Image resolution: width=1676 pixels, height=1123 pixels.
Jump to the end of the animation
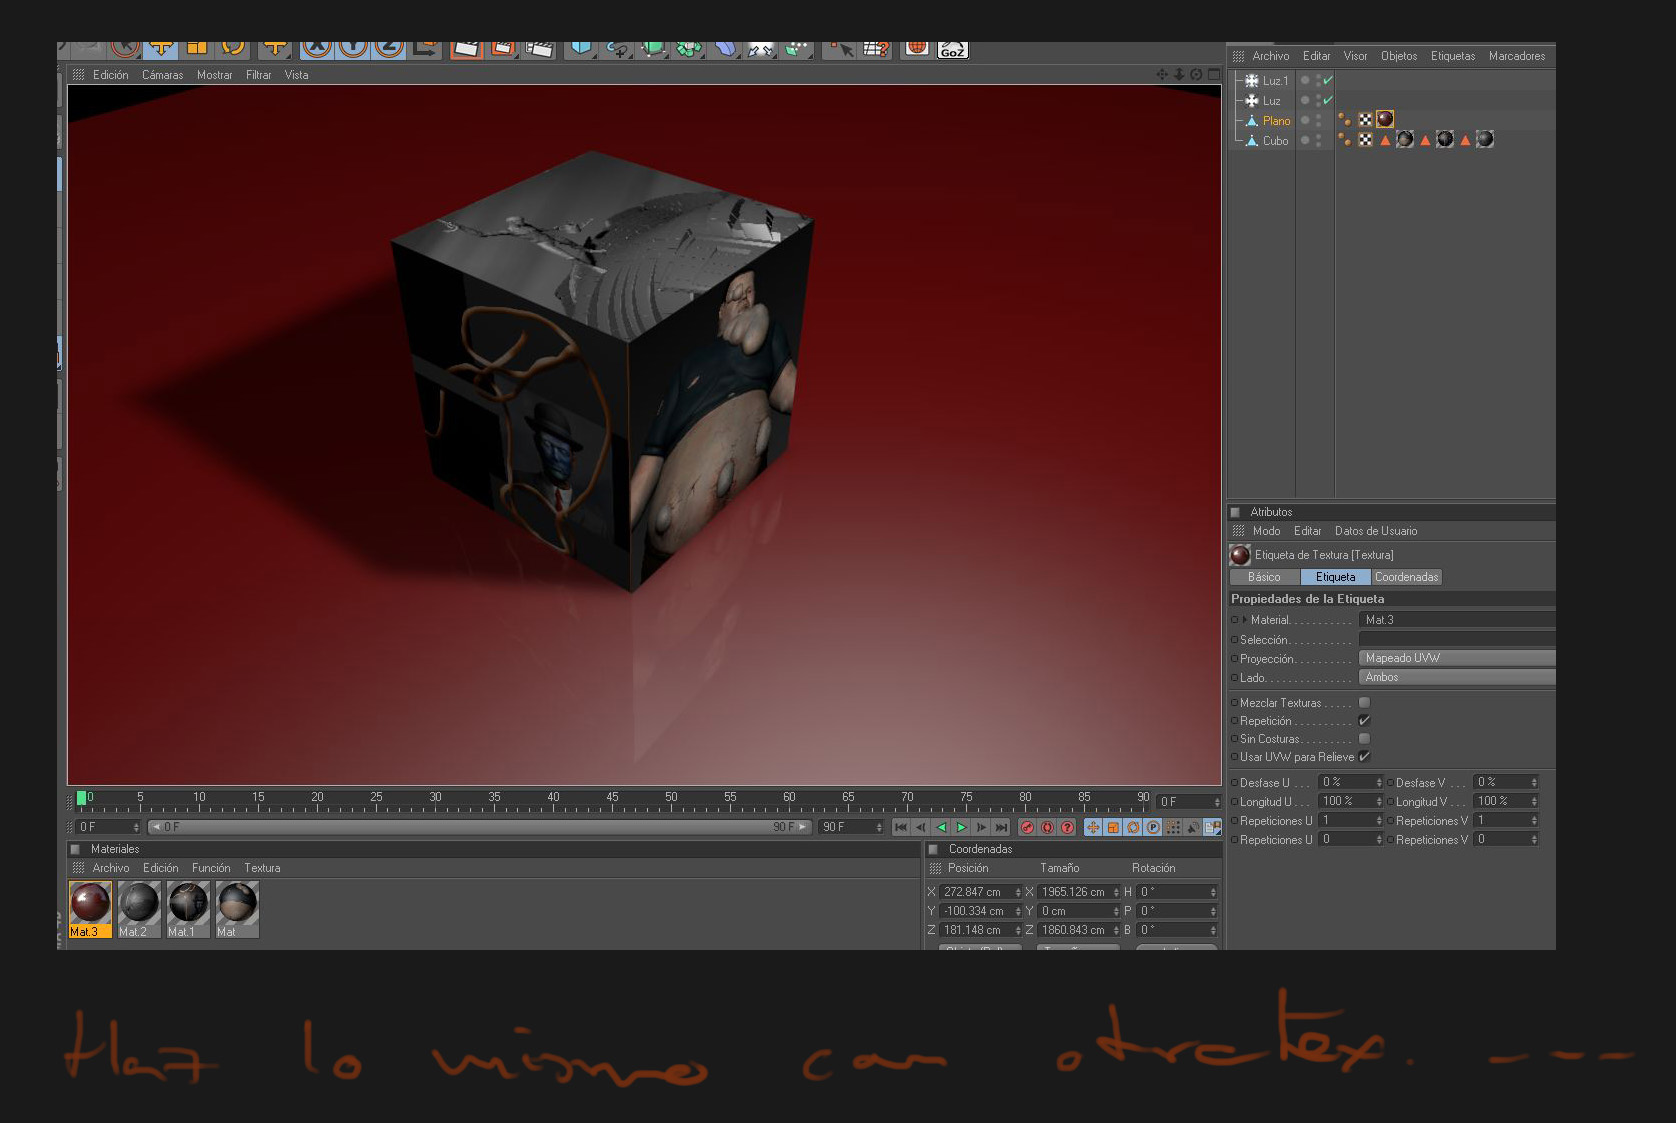[1001, 827]
